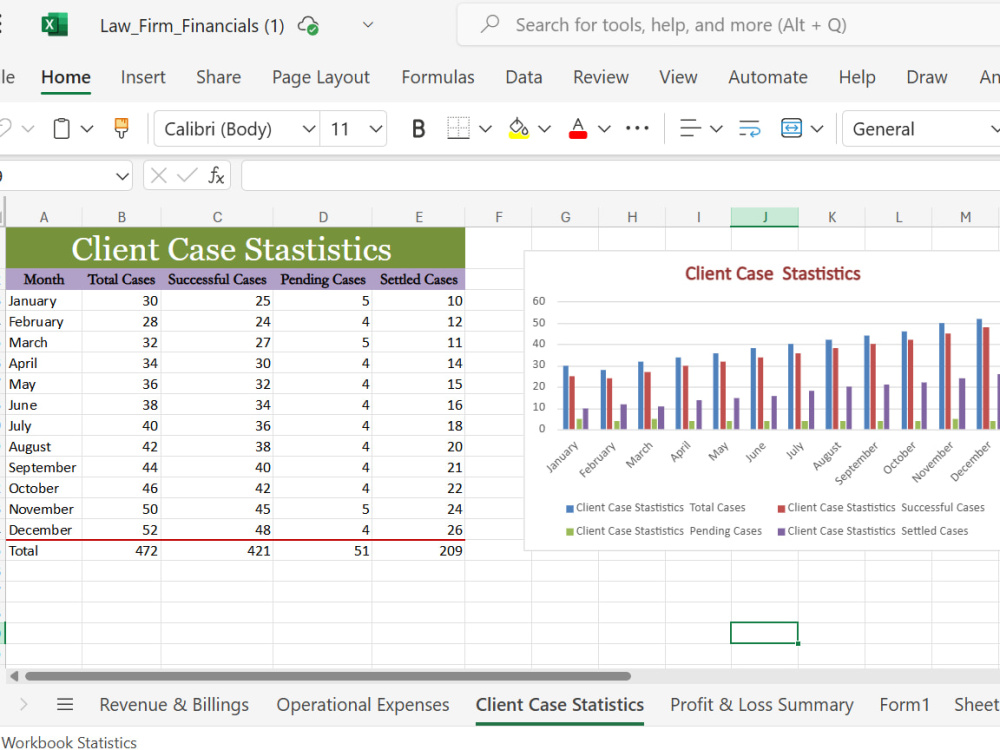Image resolution: width=1000 pixels, height=750 pixels.
Task: Open the Draw tab
Action: pyautogui.click(x=927, y=77)
